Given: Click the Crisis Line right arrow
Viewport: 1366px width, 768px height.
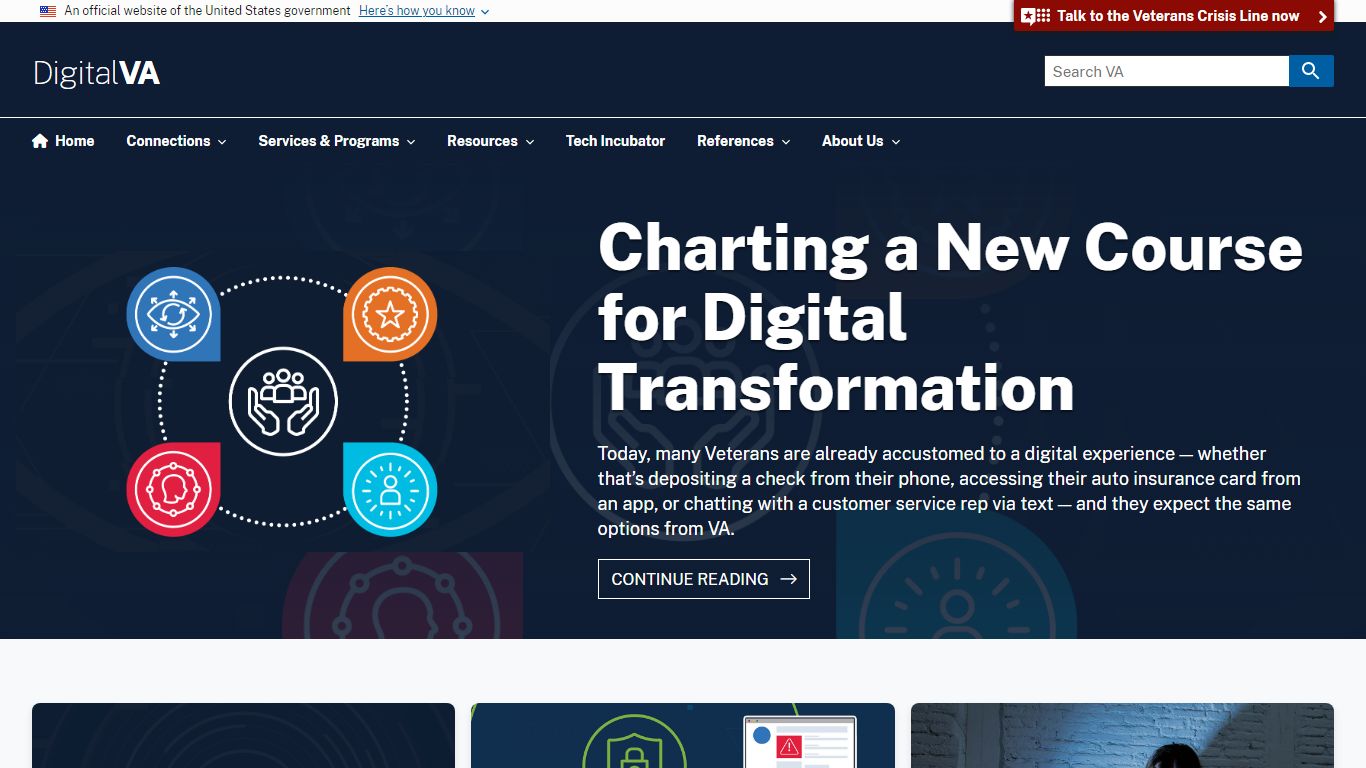Looking at the screenshot, I should point(1322,16).
